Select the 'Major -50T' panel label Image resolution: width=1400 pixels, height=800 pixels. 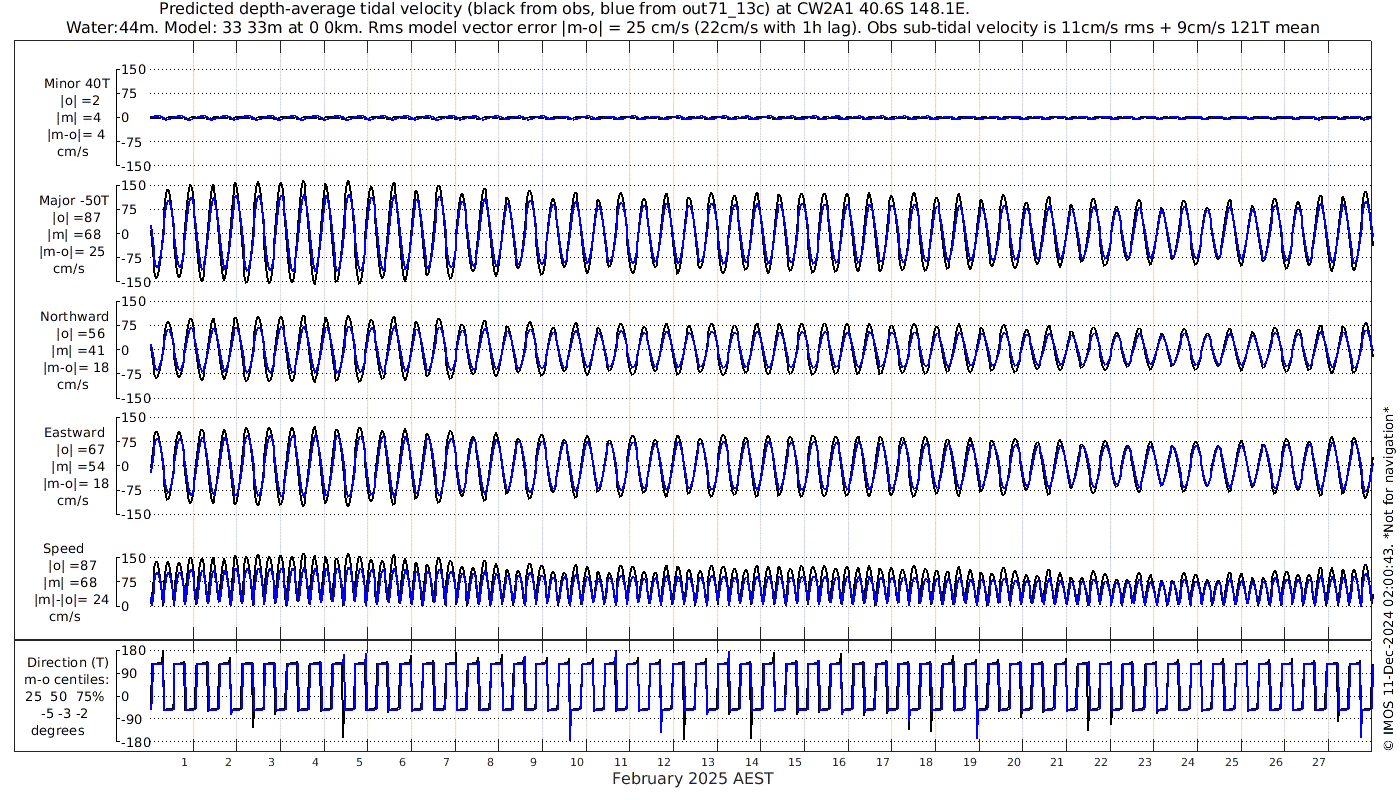point(75,200)
